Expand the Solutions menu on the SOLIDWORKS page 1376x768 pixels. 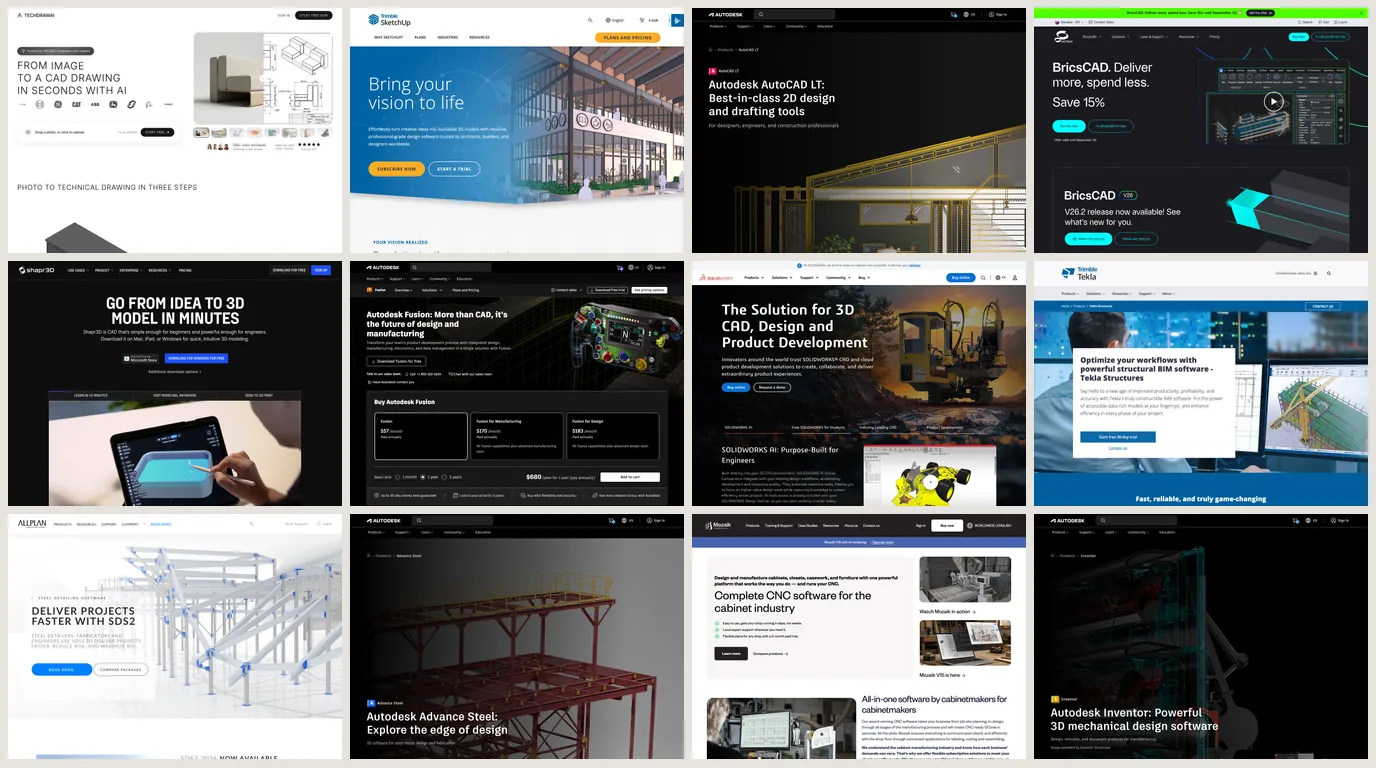pyautogui.click(x=781, y=277)
